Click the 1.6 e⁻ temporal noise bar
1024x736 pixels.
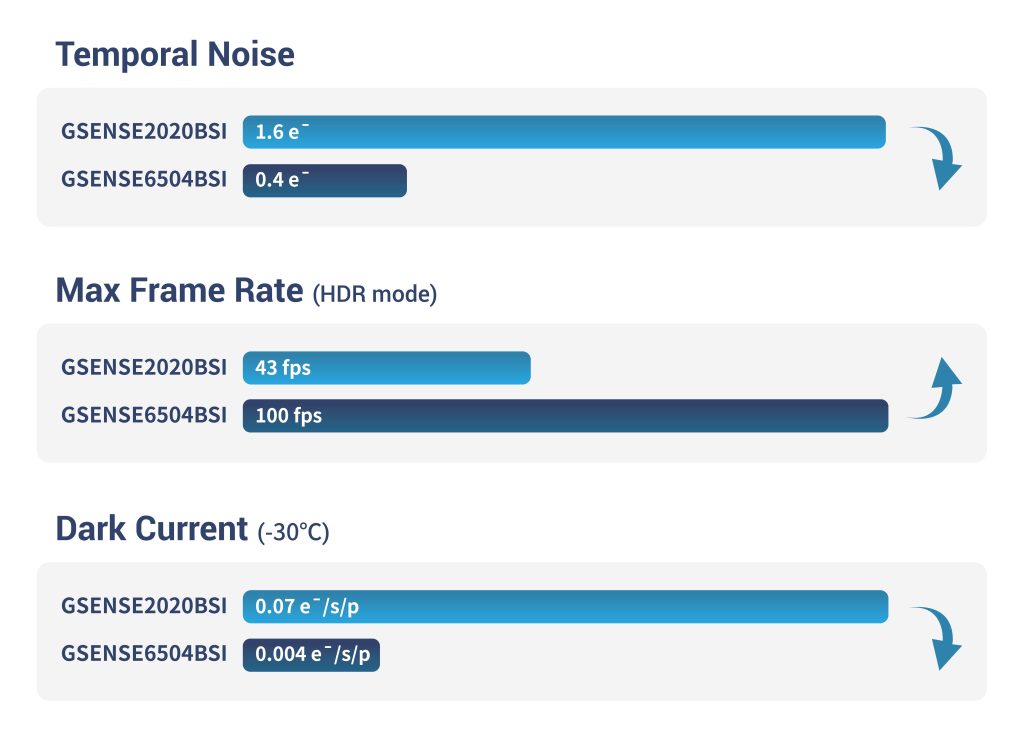click(x=564, y=132)
